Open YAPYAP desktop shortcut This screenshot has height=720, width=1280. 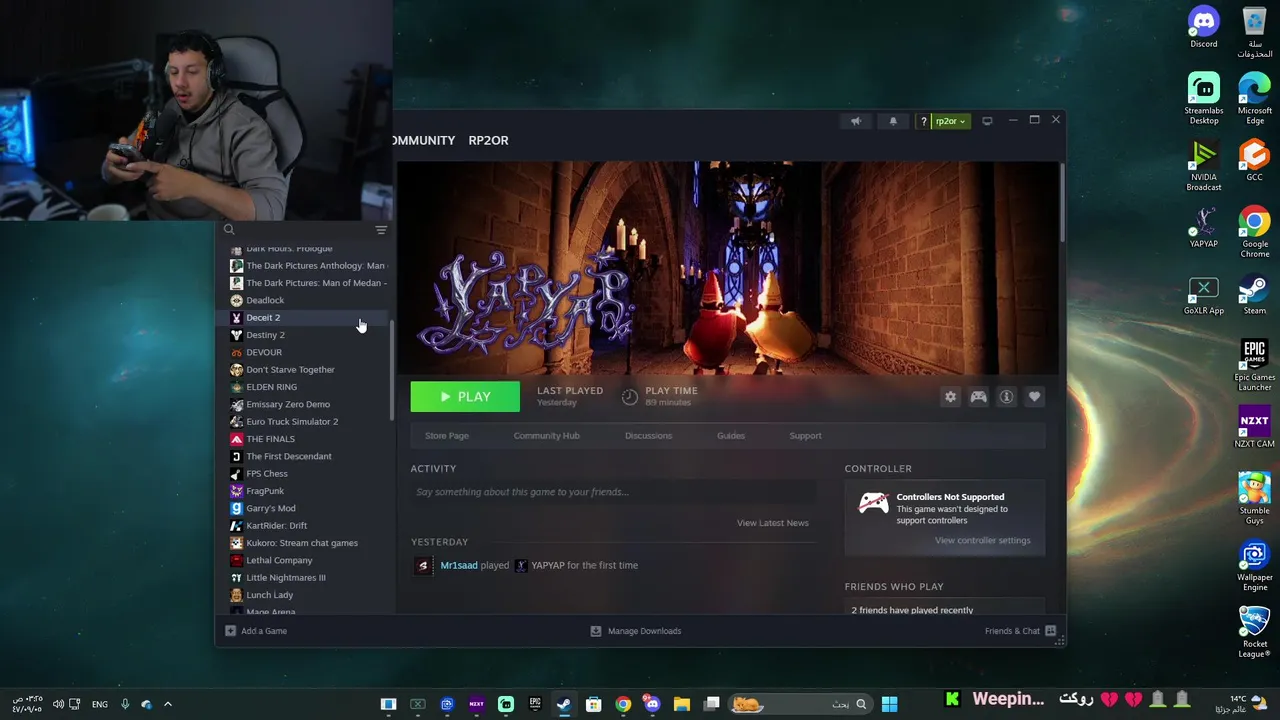[x=1204, y=228]
